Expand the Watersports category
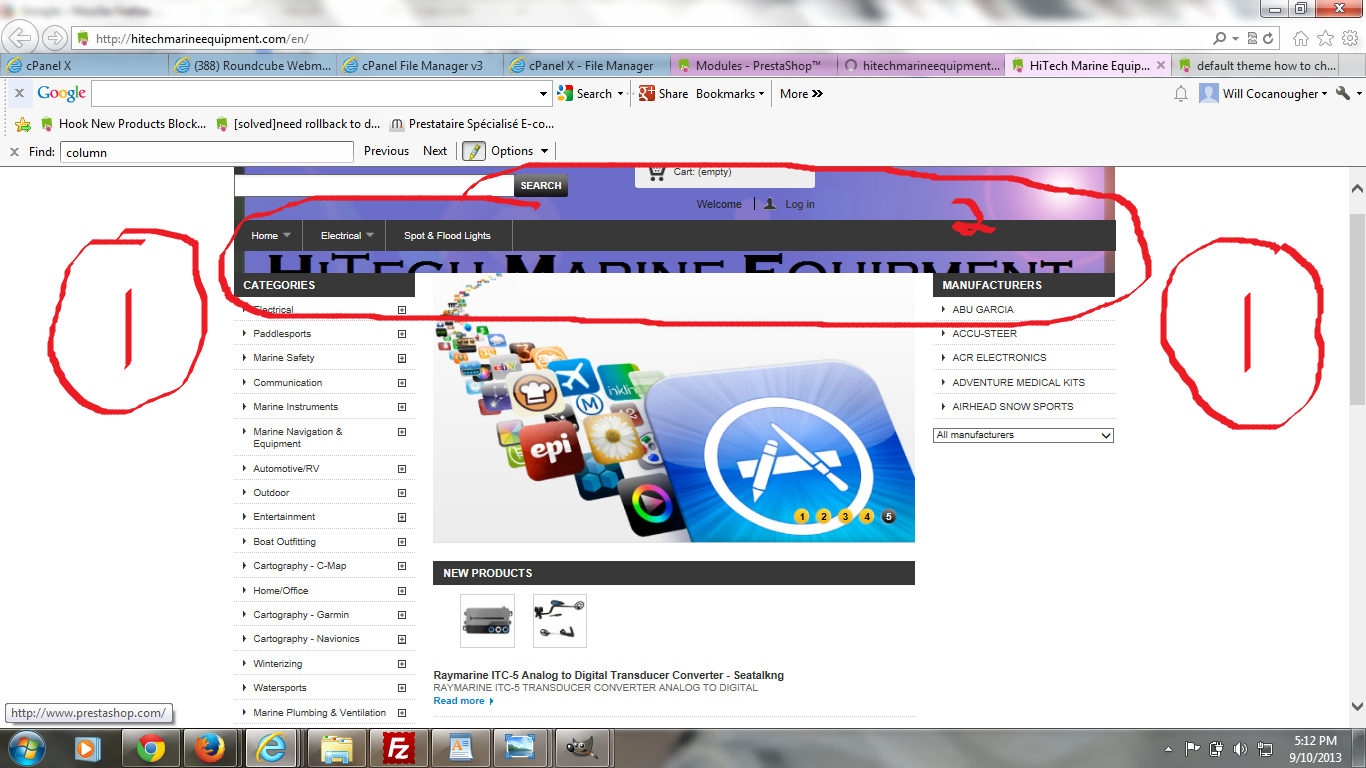This screenshot has width=1366, height=768. (402, 688)
